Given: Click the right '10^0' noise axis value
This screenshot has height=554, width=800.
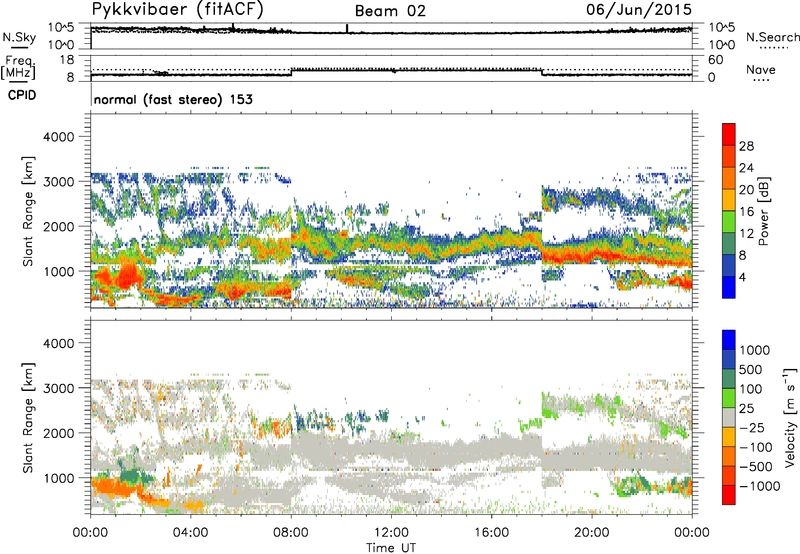Looking at the screenshot, I should pyautogui.click(x=722, y=45).
